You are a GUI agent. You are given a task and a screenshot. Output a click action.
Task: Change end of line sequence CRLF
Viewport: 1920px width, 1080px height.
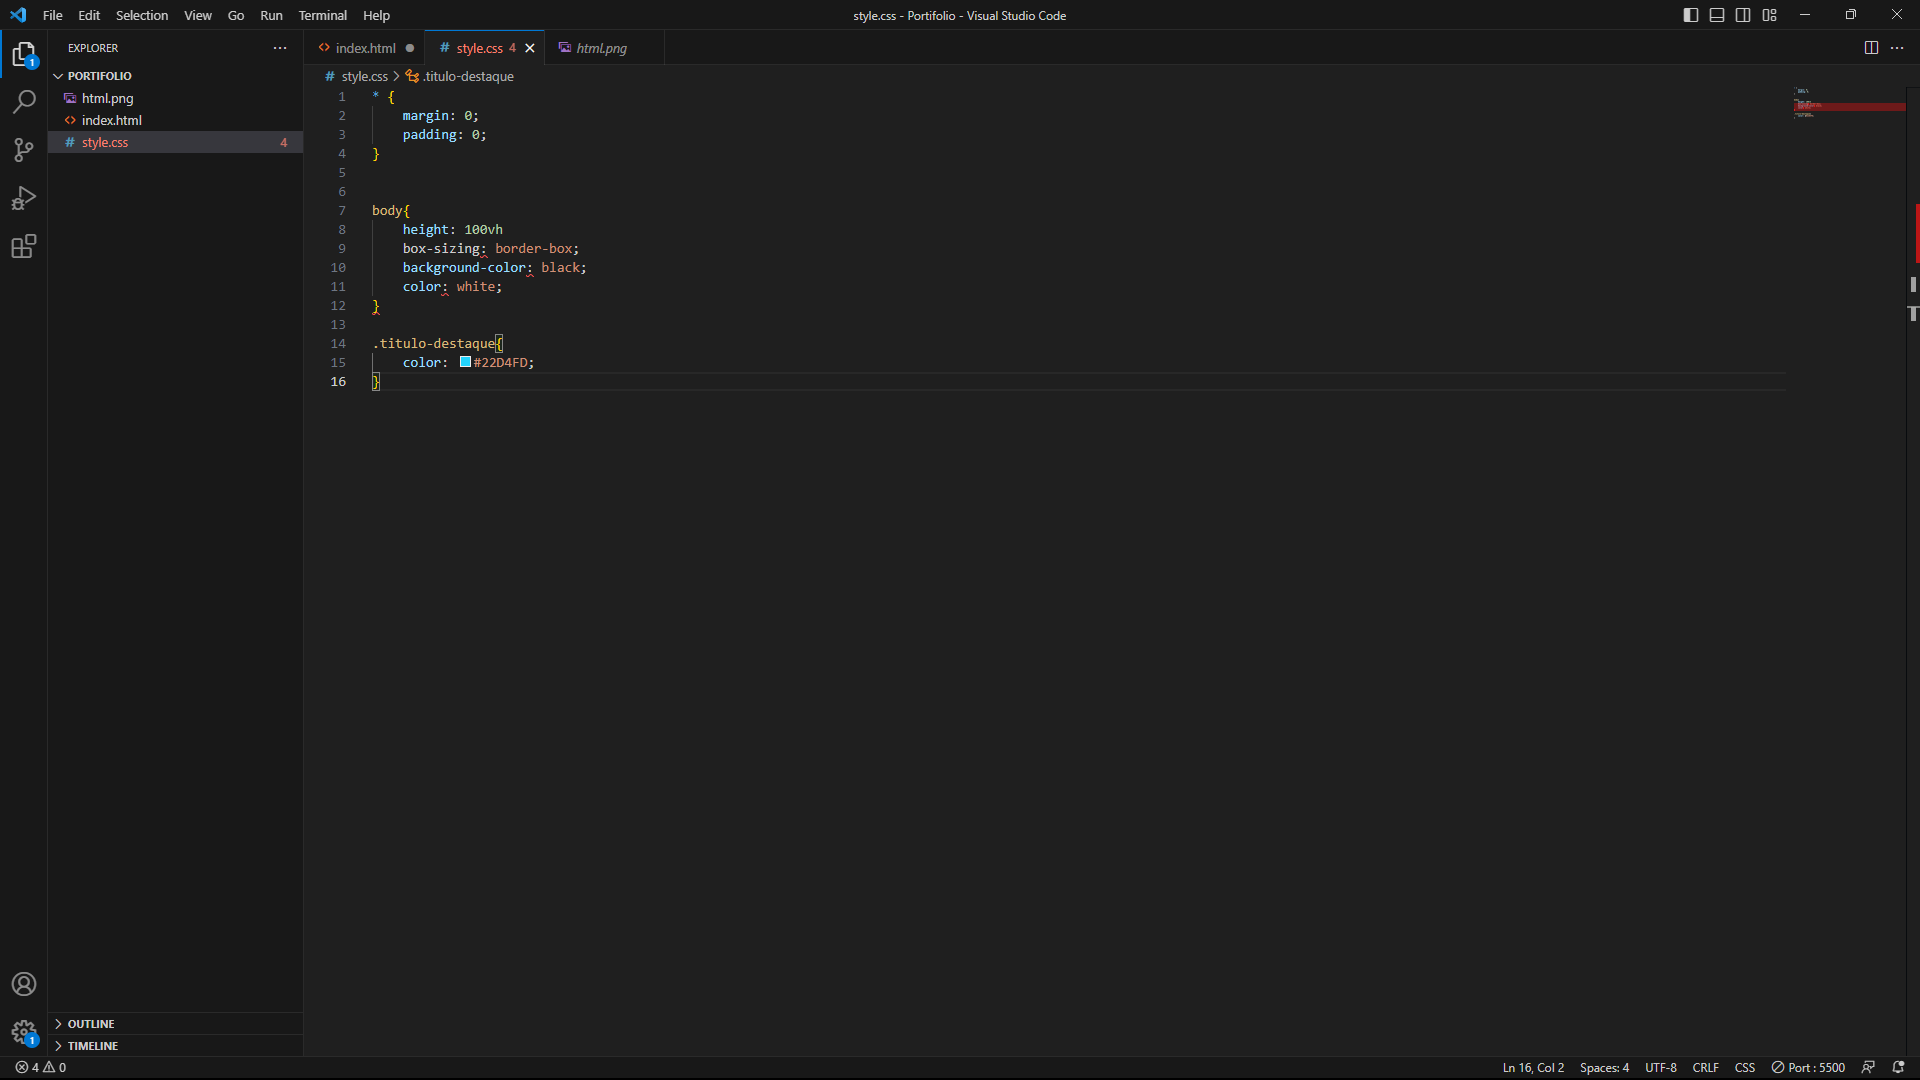1706,1067
